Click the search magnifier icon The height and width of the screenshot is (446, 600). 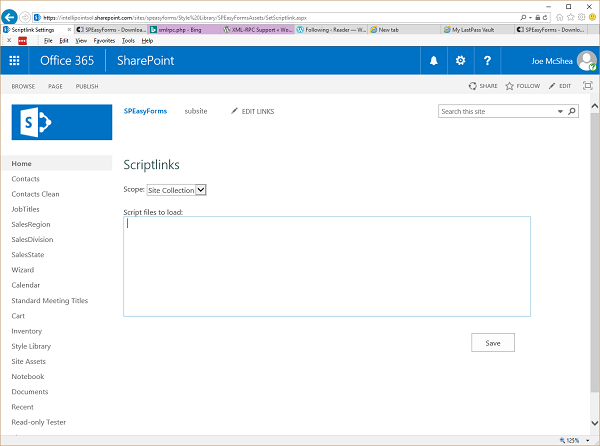coord(572,111)
